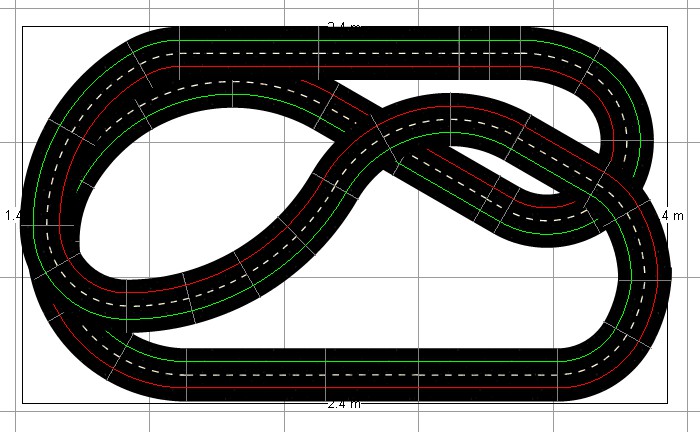700x432 pixels.
Task: Select the "1.4" dimension label on the left edge
Action: coord(12,215)
